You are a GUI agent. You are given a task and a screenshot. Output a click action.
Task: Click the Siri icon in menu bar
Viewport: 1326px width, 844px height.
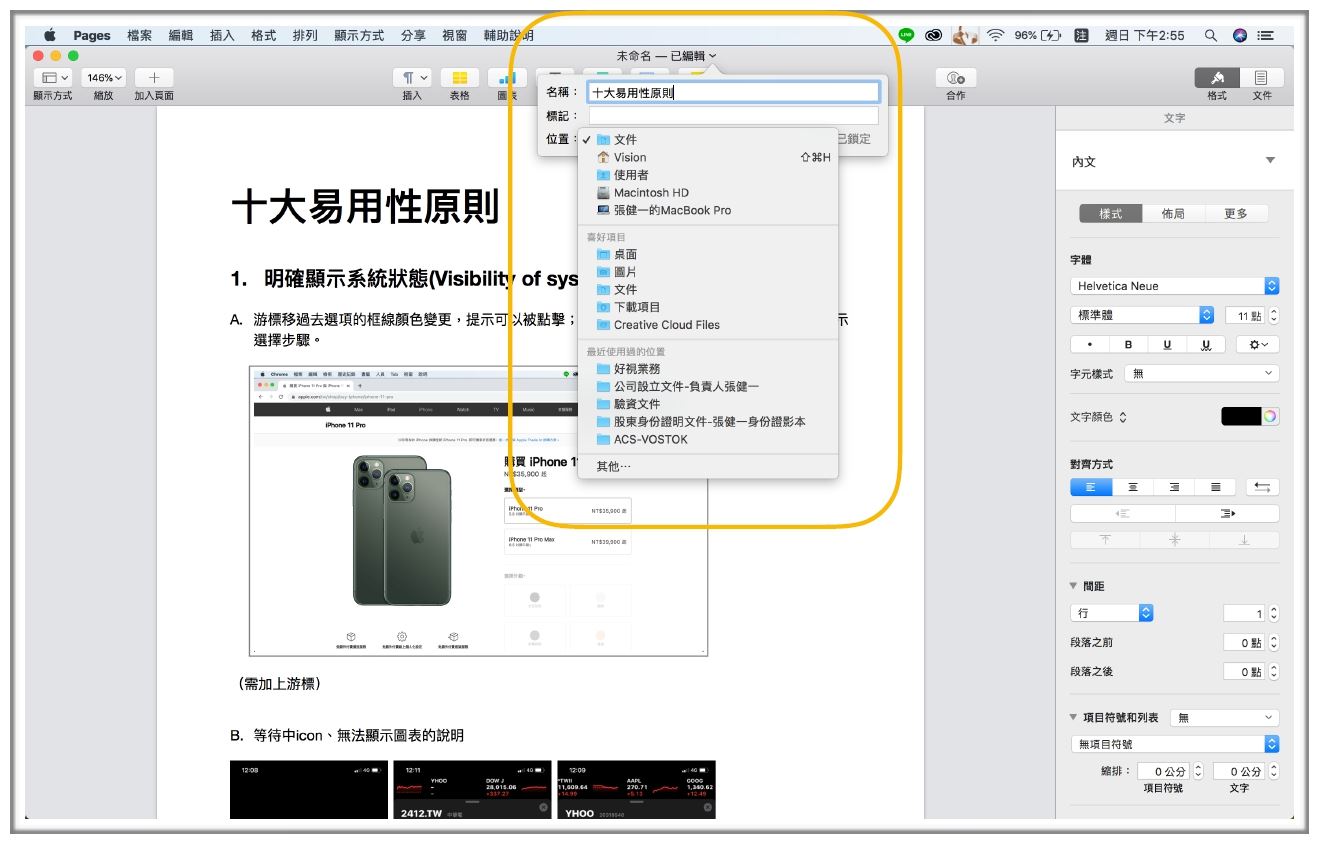(x=1240, y=35)
